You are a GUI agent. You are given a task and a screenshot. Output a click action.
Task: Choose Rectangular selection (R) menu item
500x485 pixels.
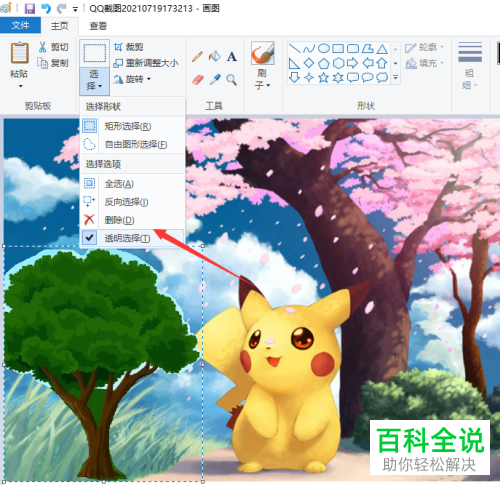point(132,126)
